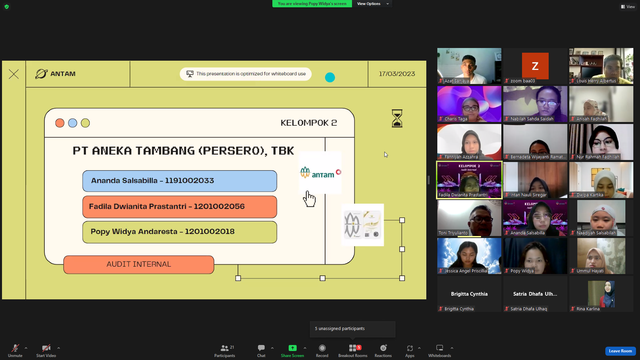Click the yellow circle dot on slide window
This screenshot has width=640, height=360.
click(85, 123)
